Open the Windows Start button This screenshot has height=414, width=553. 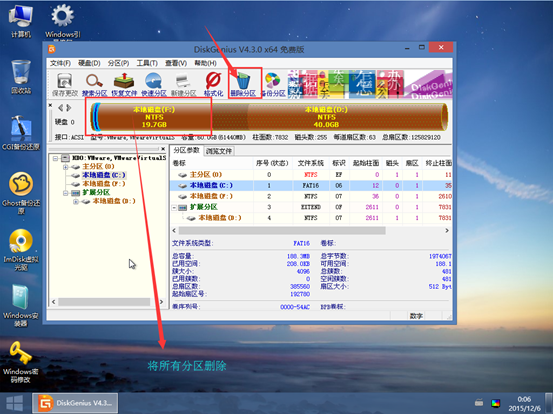coord(14,403)
